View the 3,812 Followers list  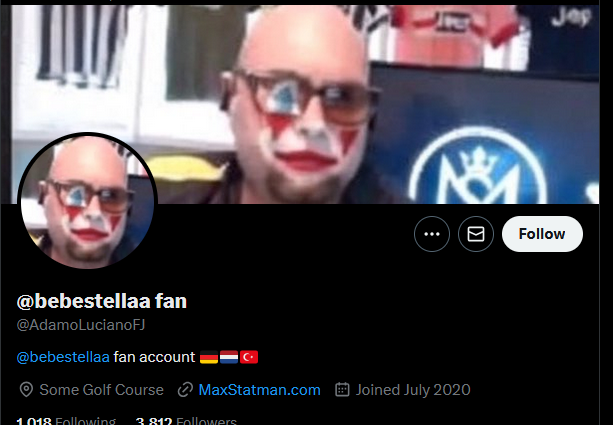[x=186, y=421]
